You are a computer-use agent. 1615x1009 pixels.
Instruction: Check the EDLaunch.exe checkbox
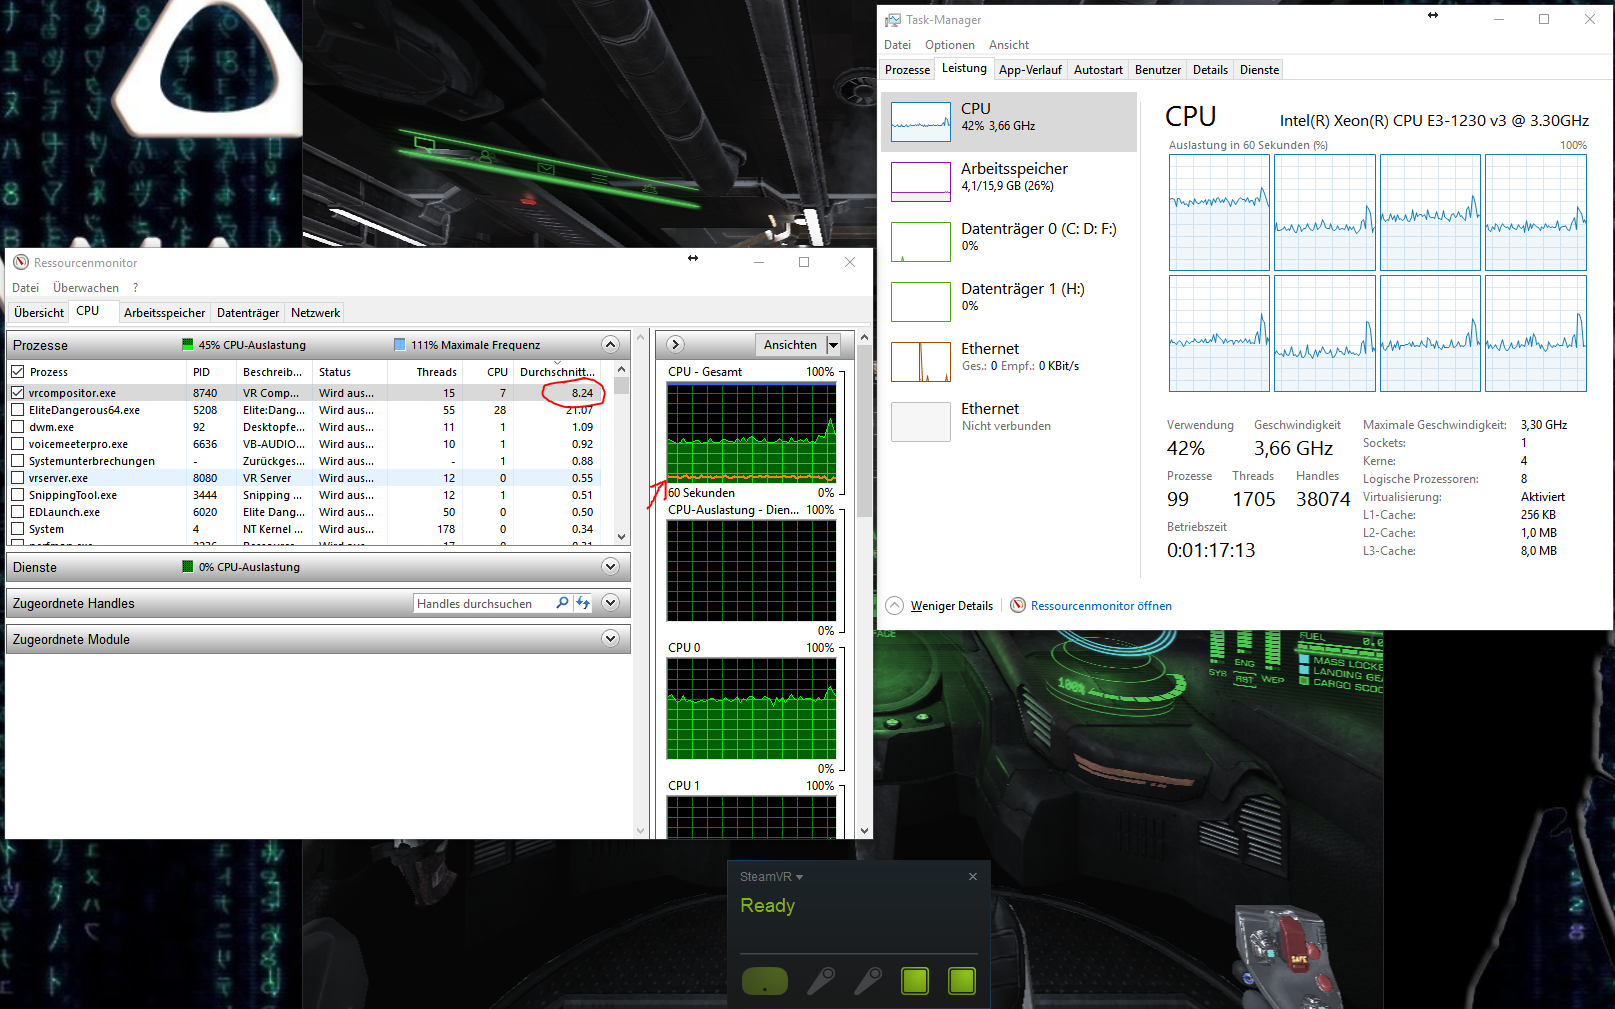(x=18, y=512)
